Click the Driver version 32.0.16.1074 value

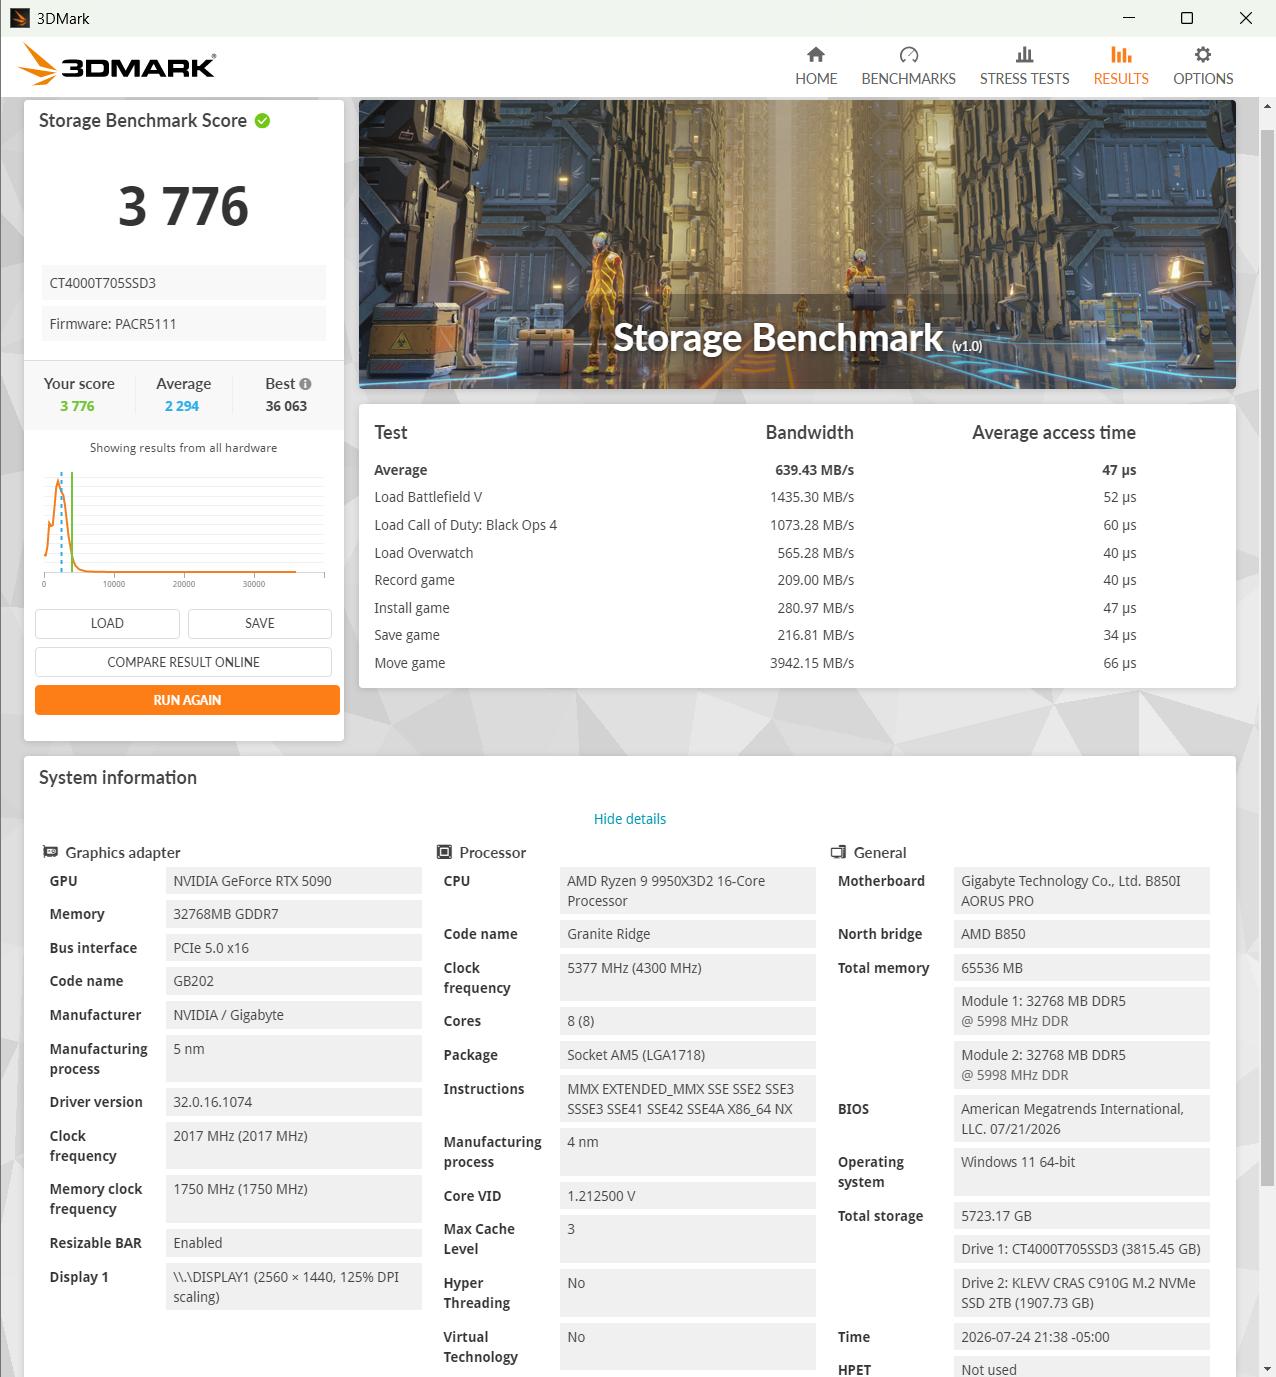tap(293, 1102)
